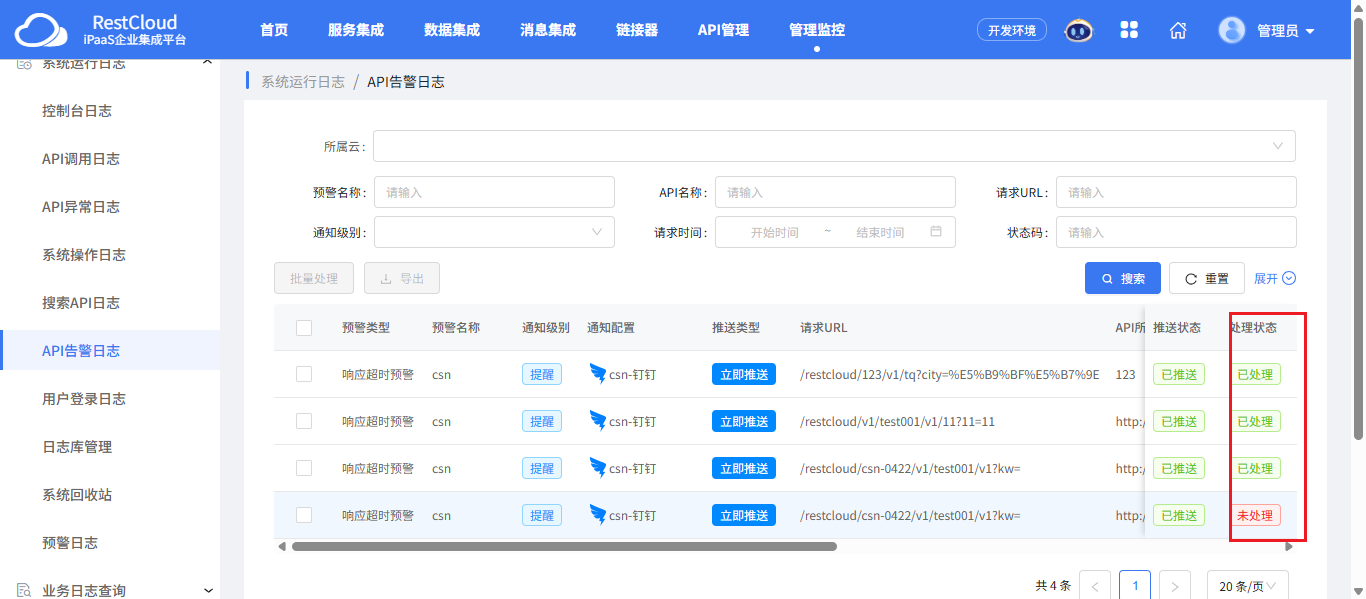
Task: Click the administrator avatar icon
Action: click(x=1232, y=30)
